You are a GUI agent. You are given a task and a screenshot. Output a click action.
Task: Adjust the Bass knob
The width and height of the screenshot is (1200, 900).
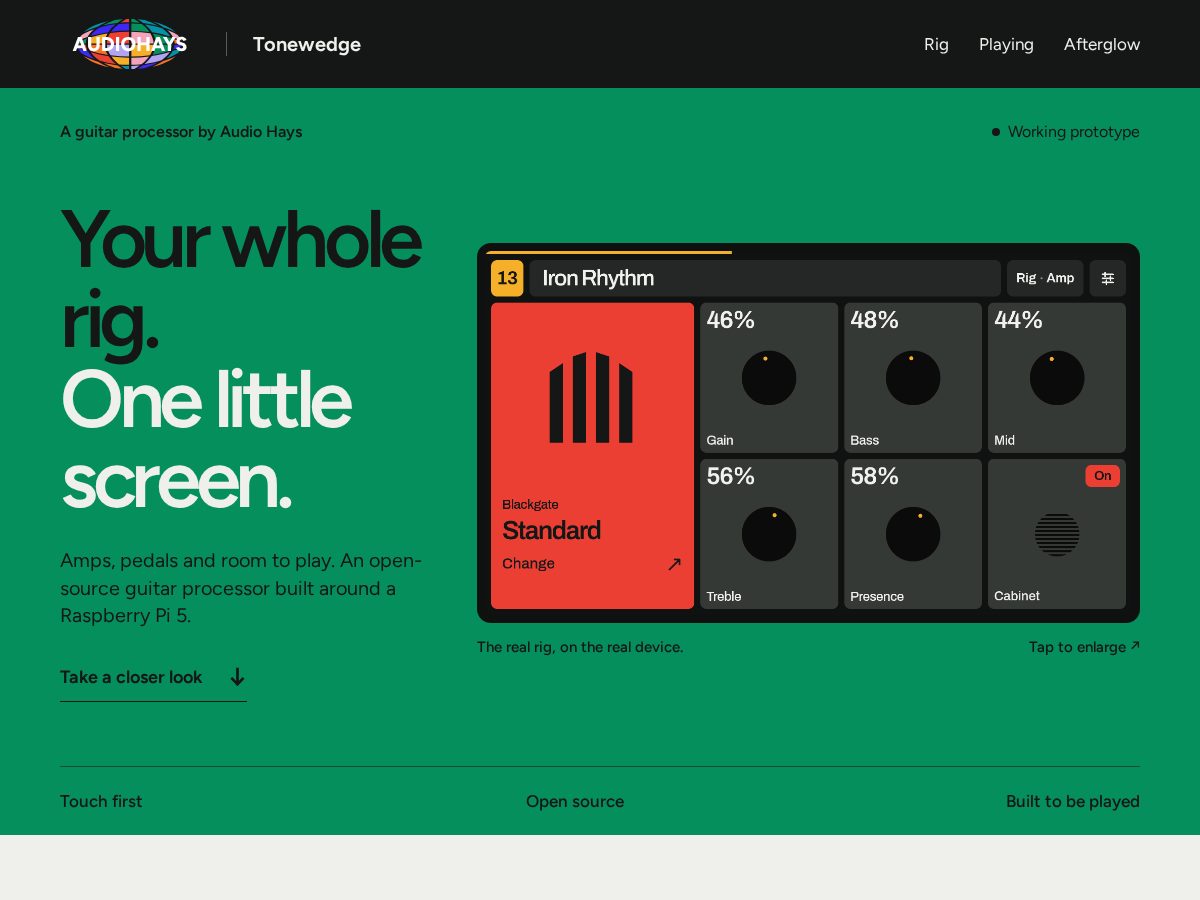(913, 378)
